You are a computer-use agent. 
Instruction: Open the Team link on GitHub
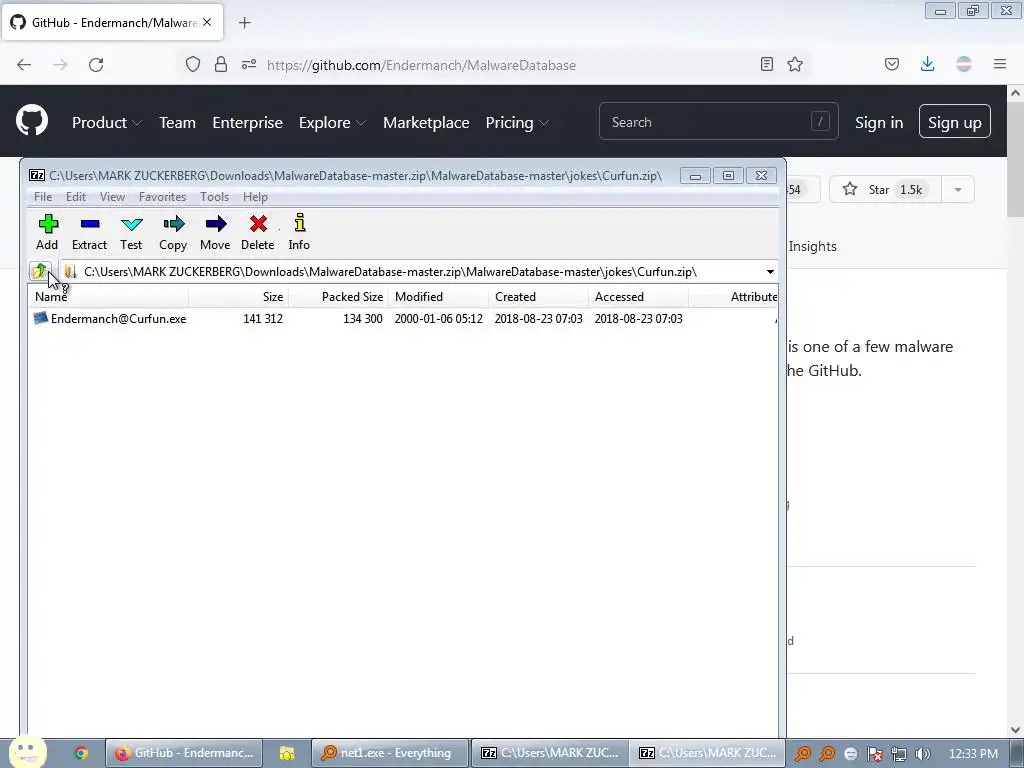178,122
